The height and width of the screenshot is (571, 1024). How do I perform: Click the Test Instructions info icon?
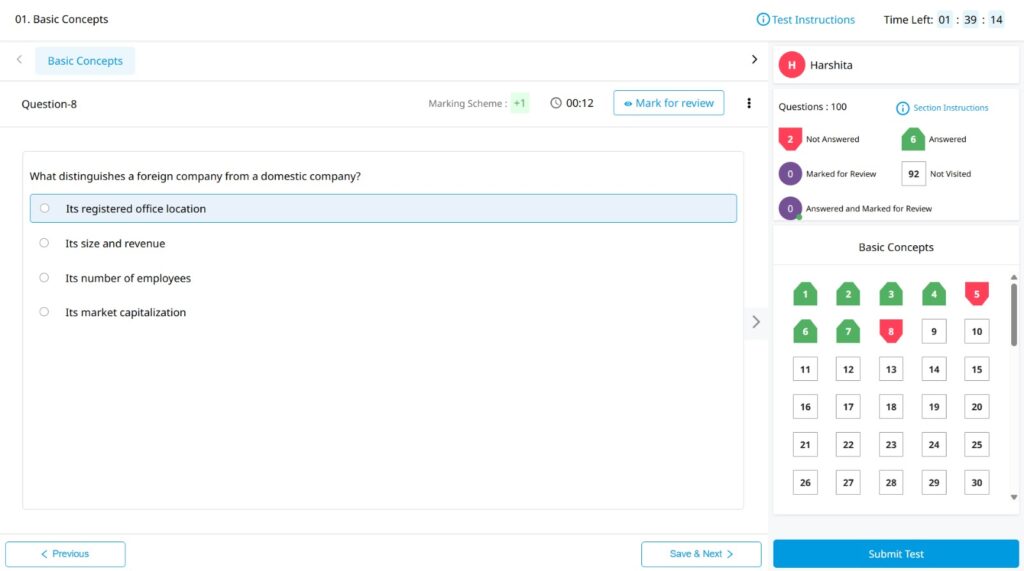[x=763, y=20]
